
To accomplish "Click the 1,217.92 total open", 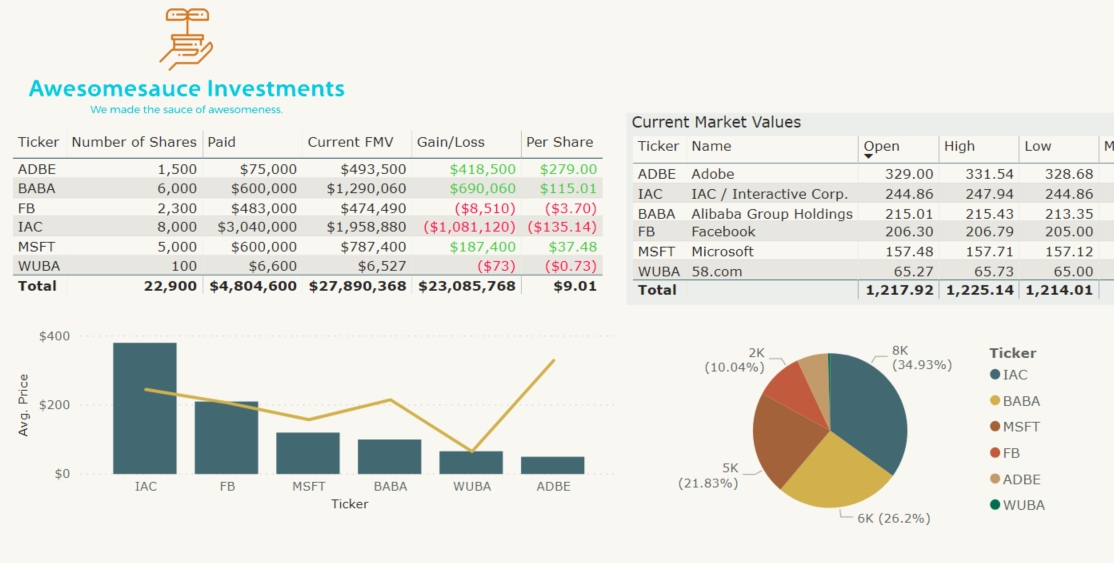I will click(x=899, y=290).
